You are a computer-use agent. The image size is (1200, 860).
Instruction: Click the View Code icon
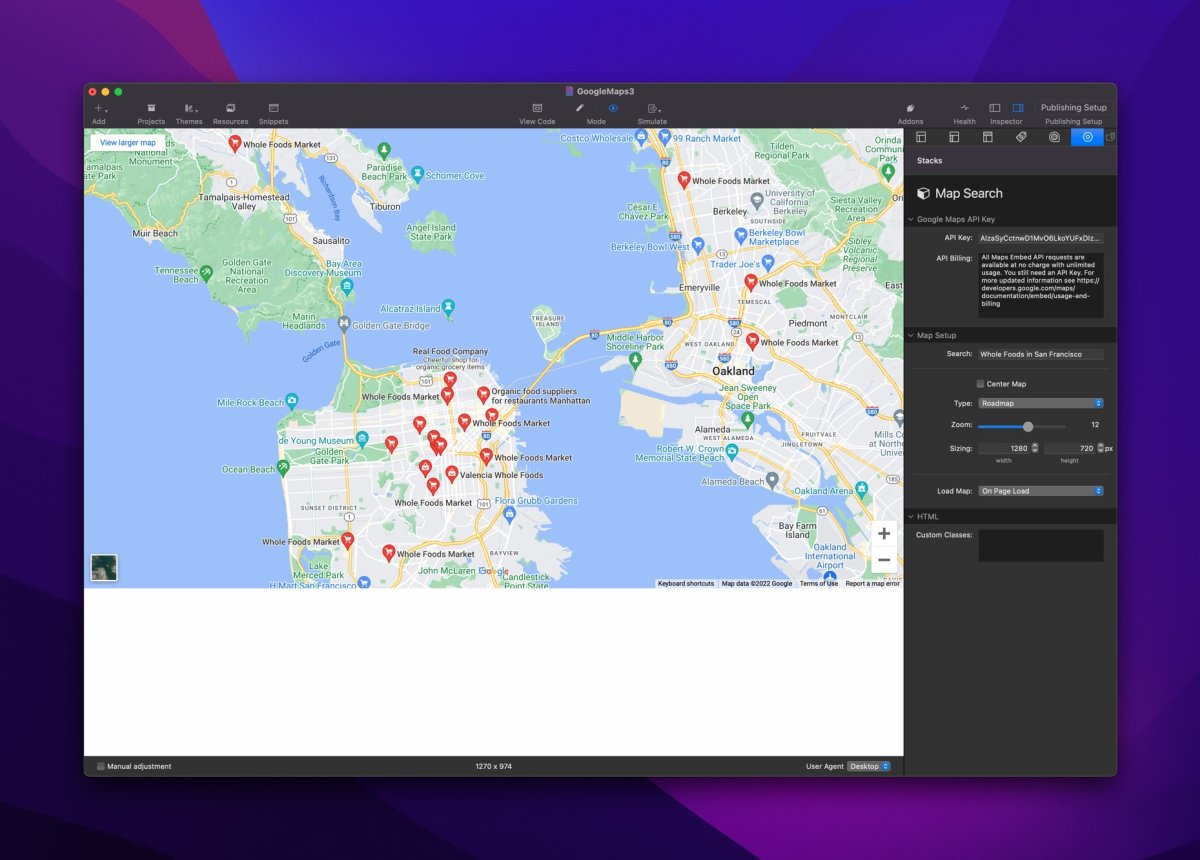[x=537, y=110]
